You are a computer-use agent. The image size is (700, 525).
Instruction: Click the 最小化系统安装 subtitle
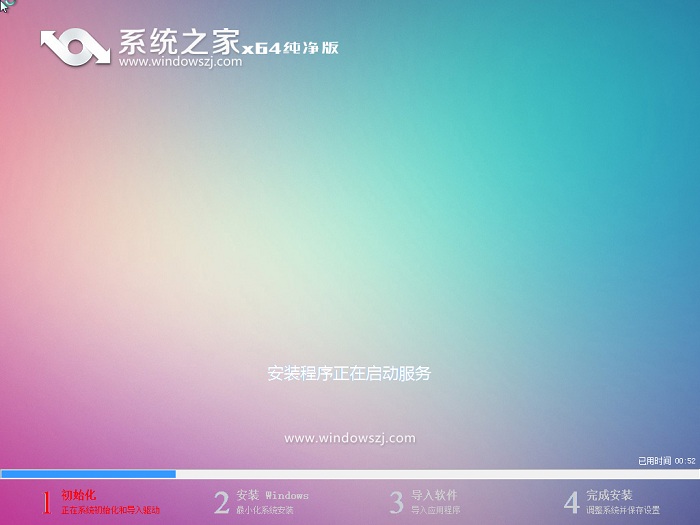[x=265, y=510]
